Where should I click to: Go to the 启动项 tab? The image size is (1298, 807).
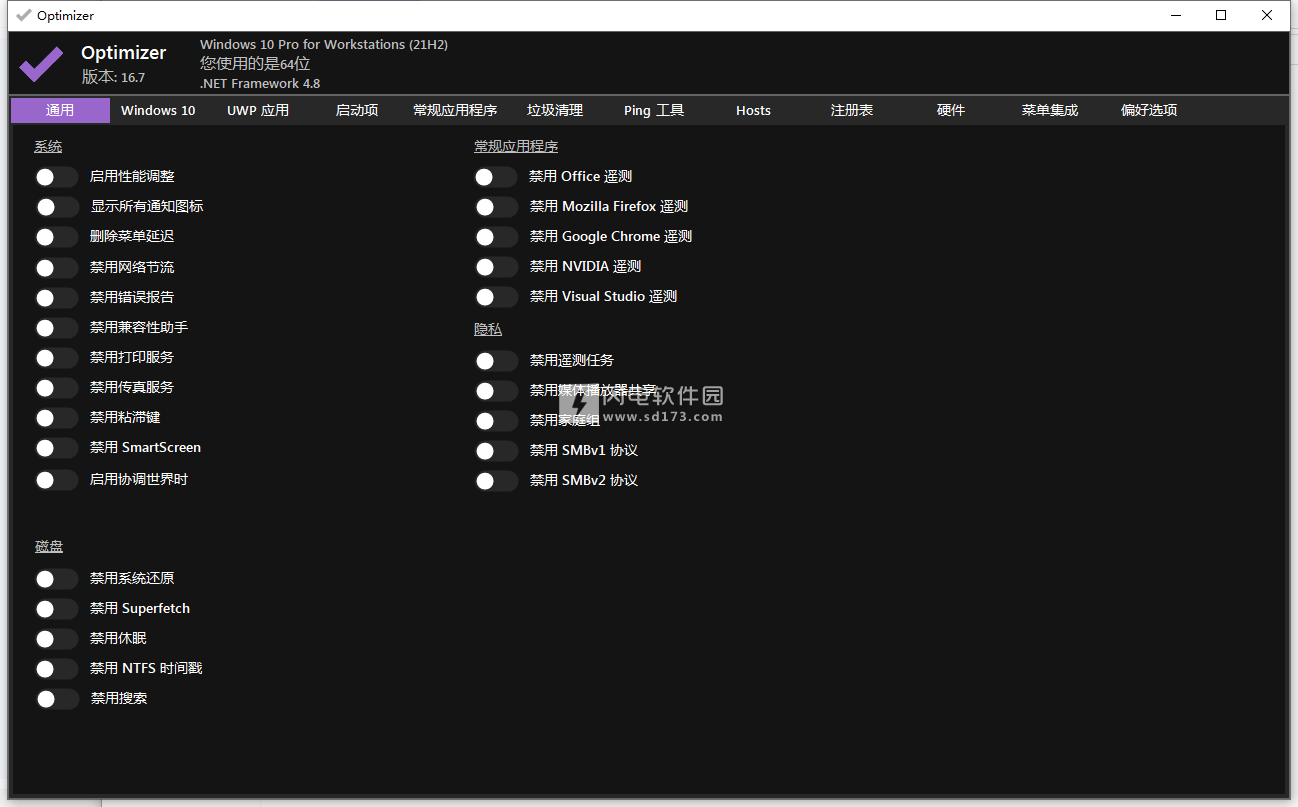coord(357,110)
